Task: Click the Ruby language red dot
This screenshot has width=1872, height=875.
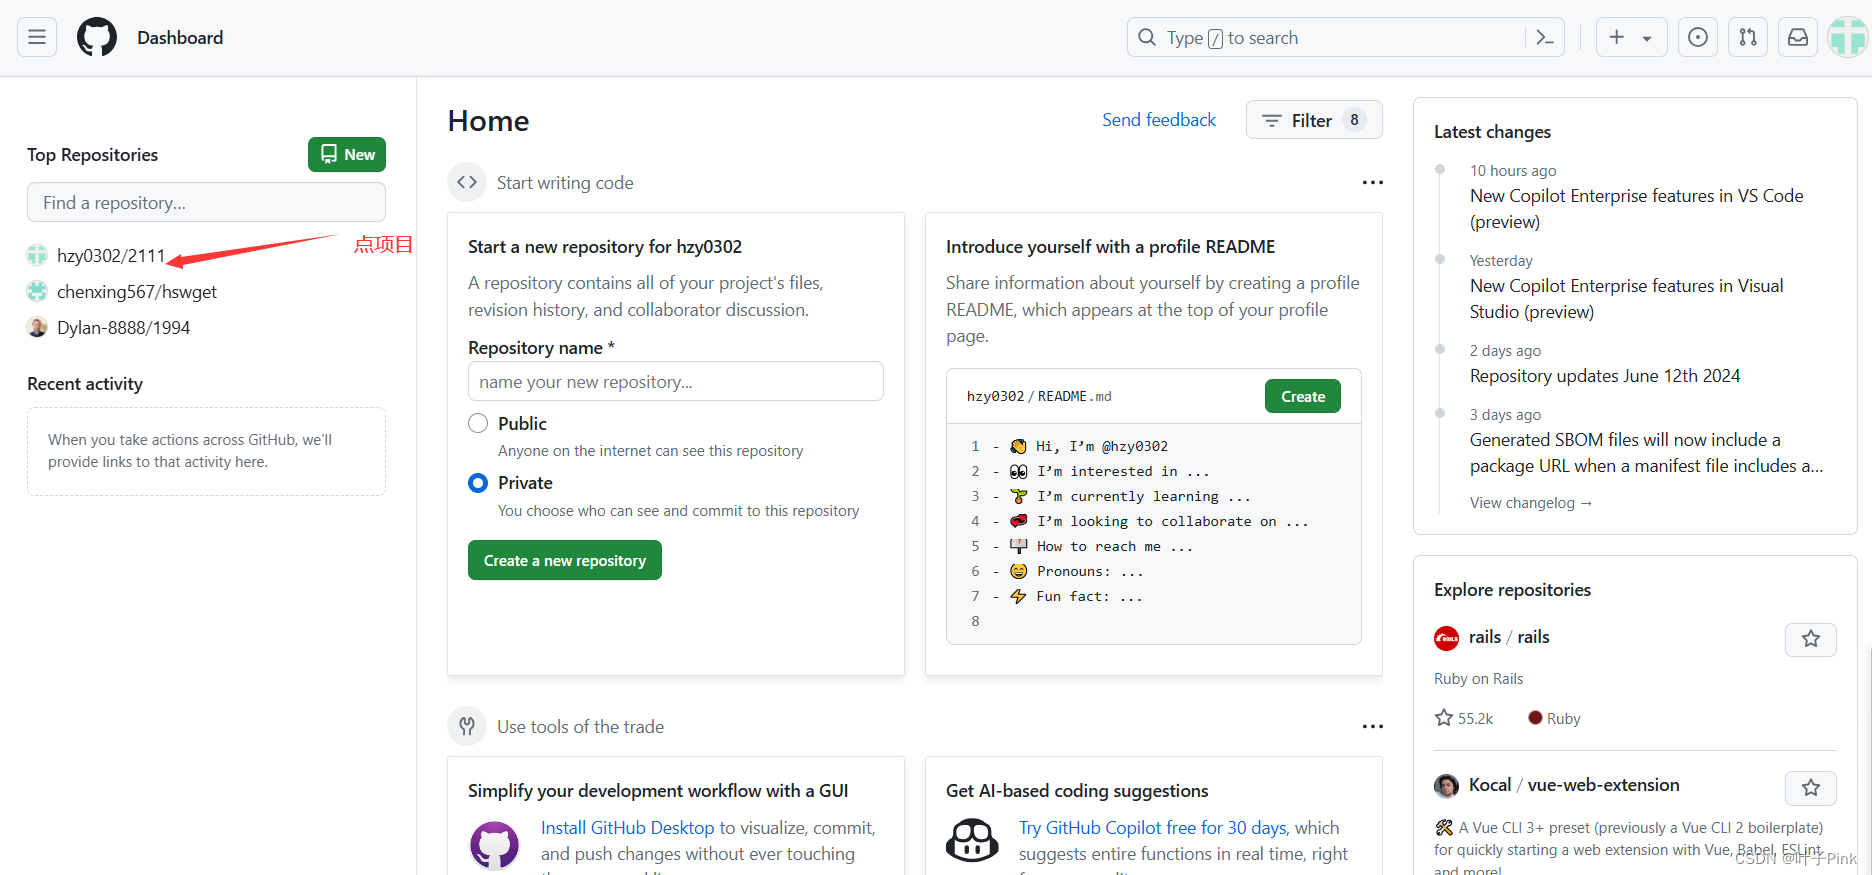Action: coord(1535,717)
